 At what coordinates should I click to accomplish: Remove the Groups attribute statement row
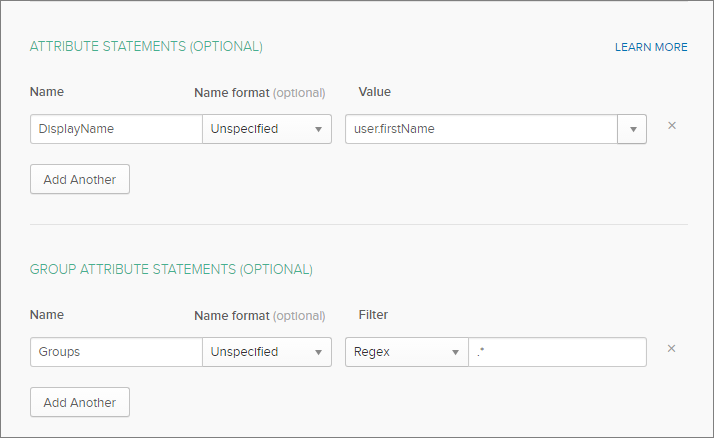pyautogui.click(x=672, y=349)
